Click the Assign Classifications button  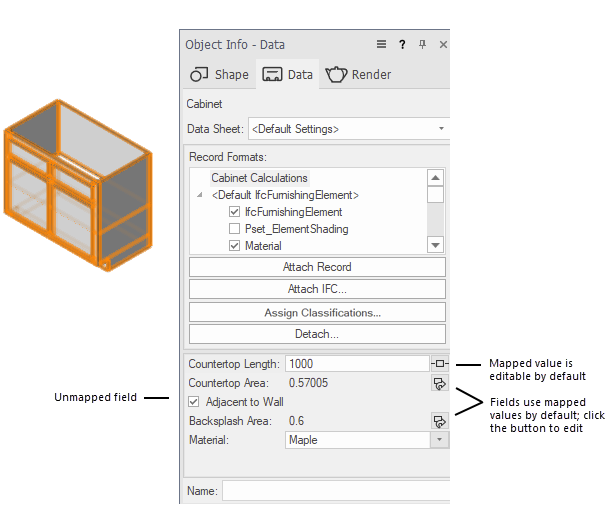point(317,312)
